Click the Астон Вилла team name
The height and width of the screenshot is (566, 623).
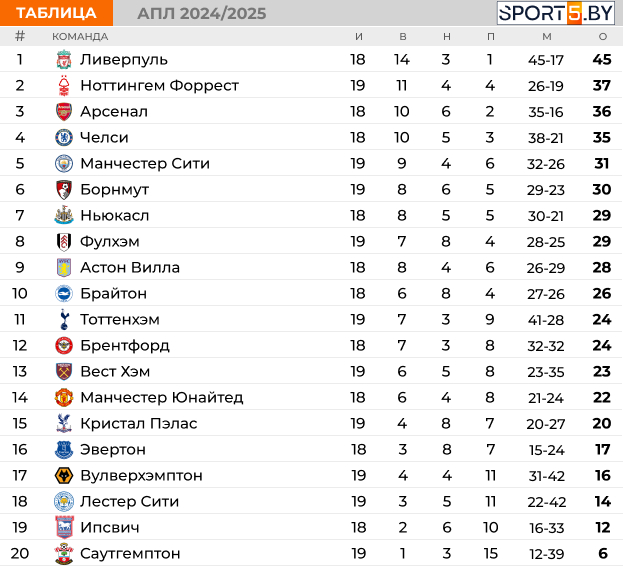click(130, 267)
